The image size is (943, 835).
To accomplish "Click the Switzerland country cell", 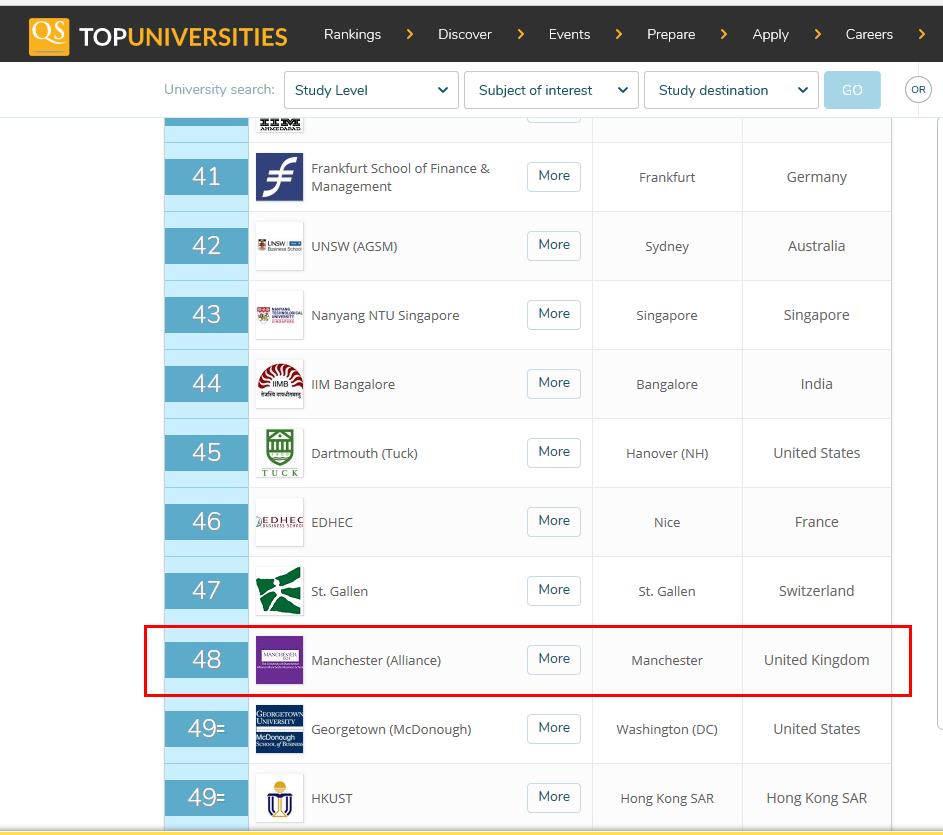I will [x=817, y=591].
